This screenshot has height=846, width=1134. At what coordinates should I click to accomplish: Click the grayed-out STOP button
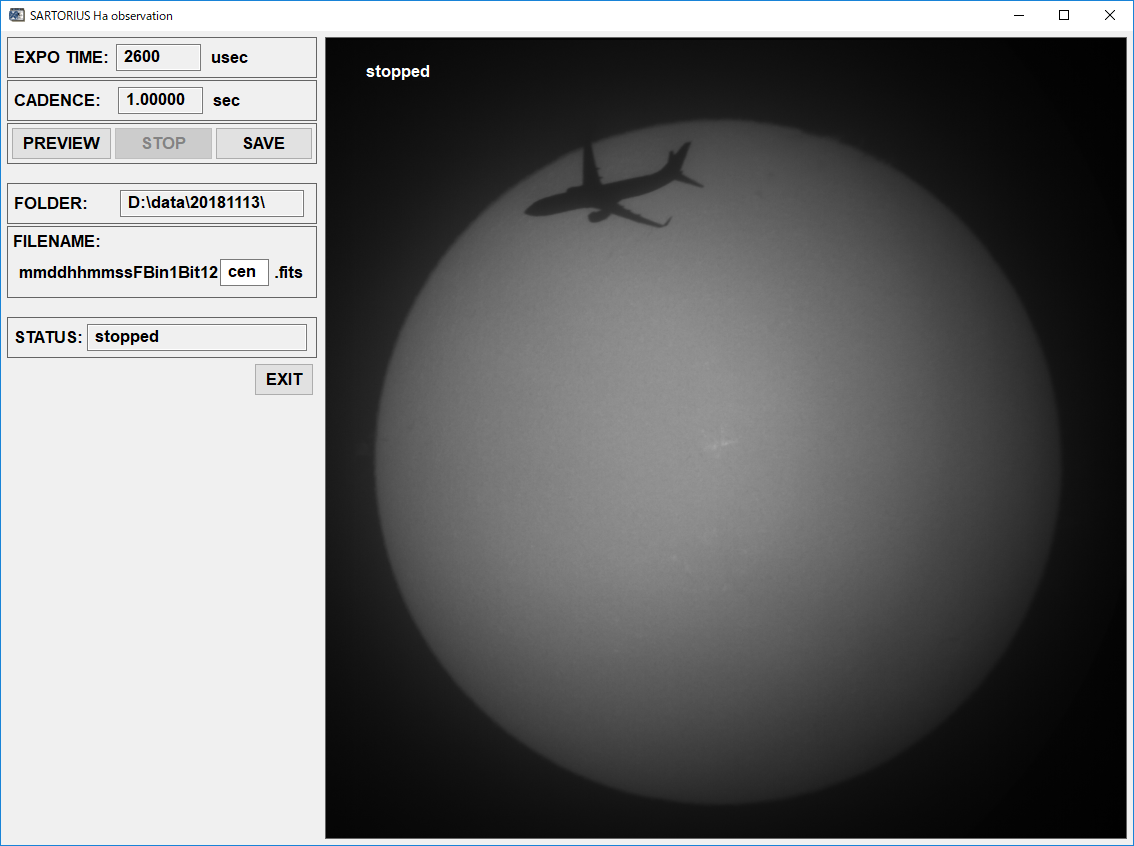click(163, 143)
